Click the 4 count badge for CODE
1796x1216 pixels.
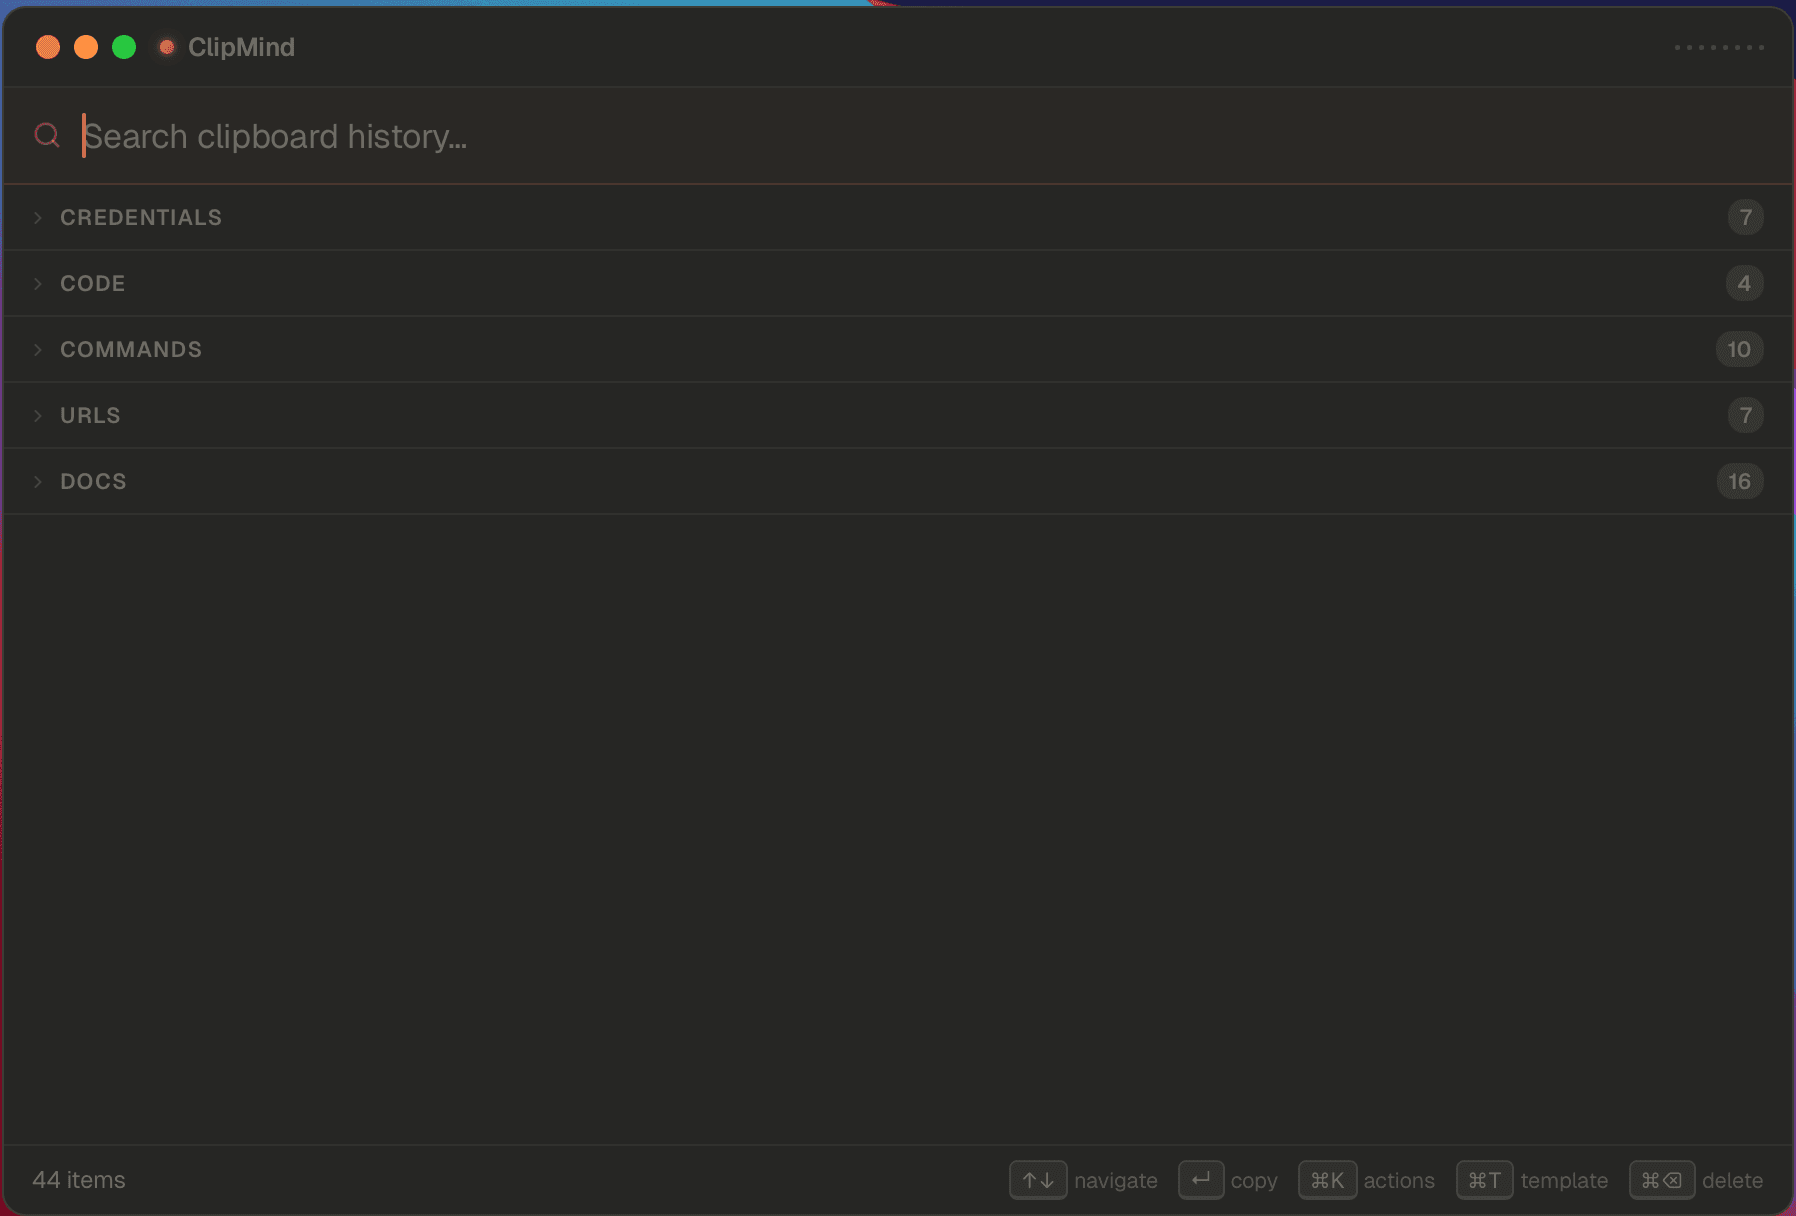pyautogui.click(x=1744, y=283)
